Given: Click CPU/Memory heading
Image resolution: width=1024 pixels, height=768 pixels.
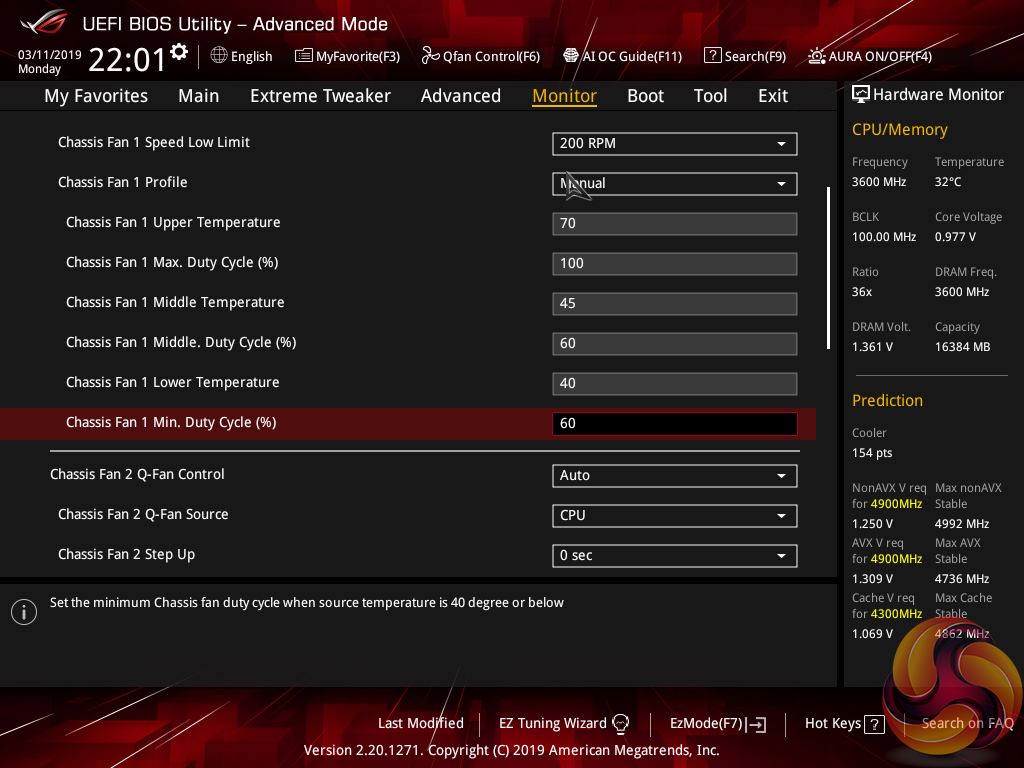Looking at the screenshot, I should click(899, 129).
